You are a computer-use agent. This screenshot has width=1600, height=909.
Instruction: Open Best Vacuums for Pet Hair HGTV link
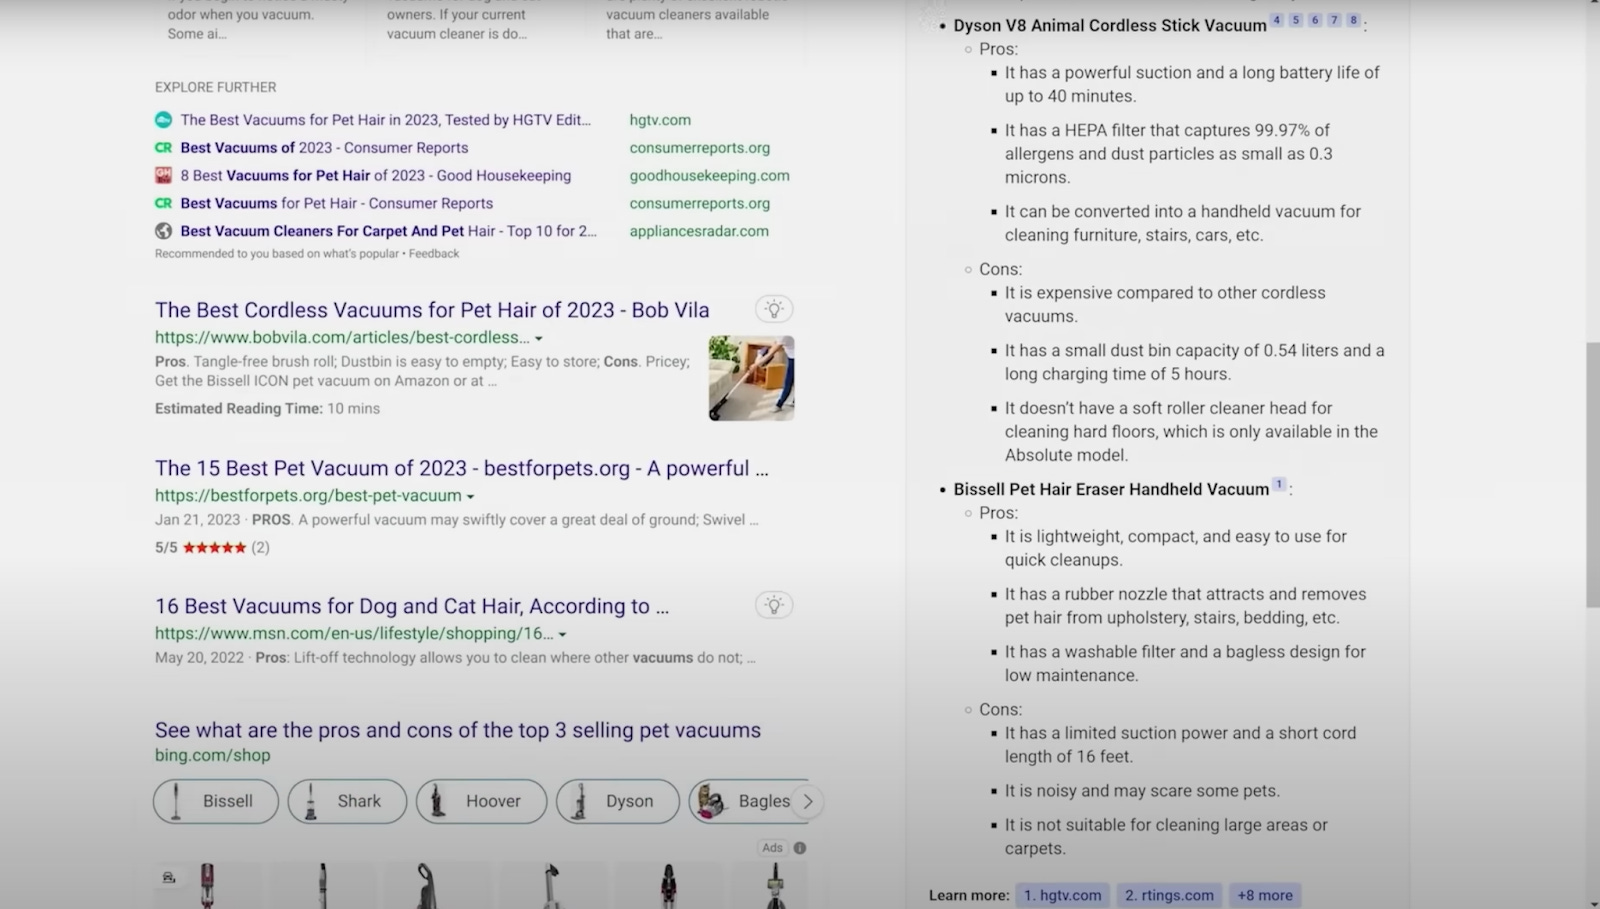[386, 120]
